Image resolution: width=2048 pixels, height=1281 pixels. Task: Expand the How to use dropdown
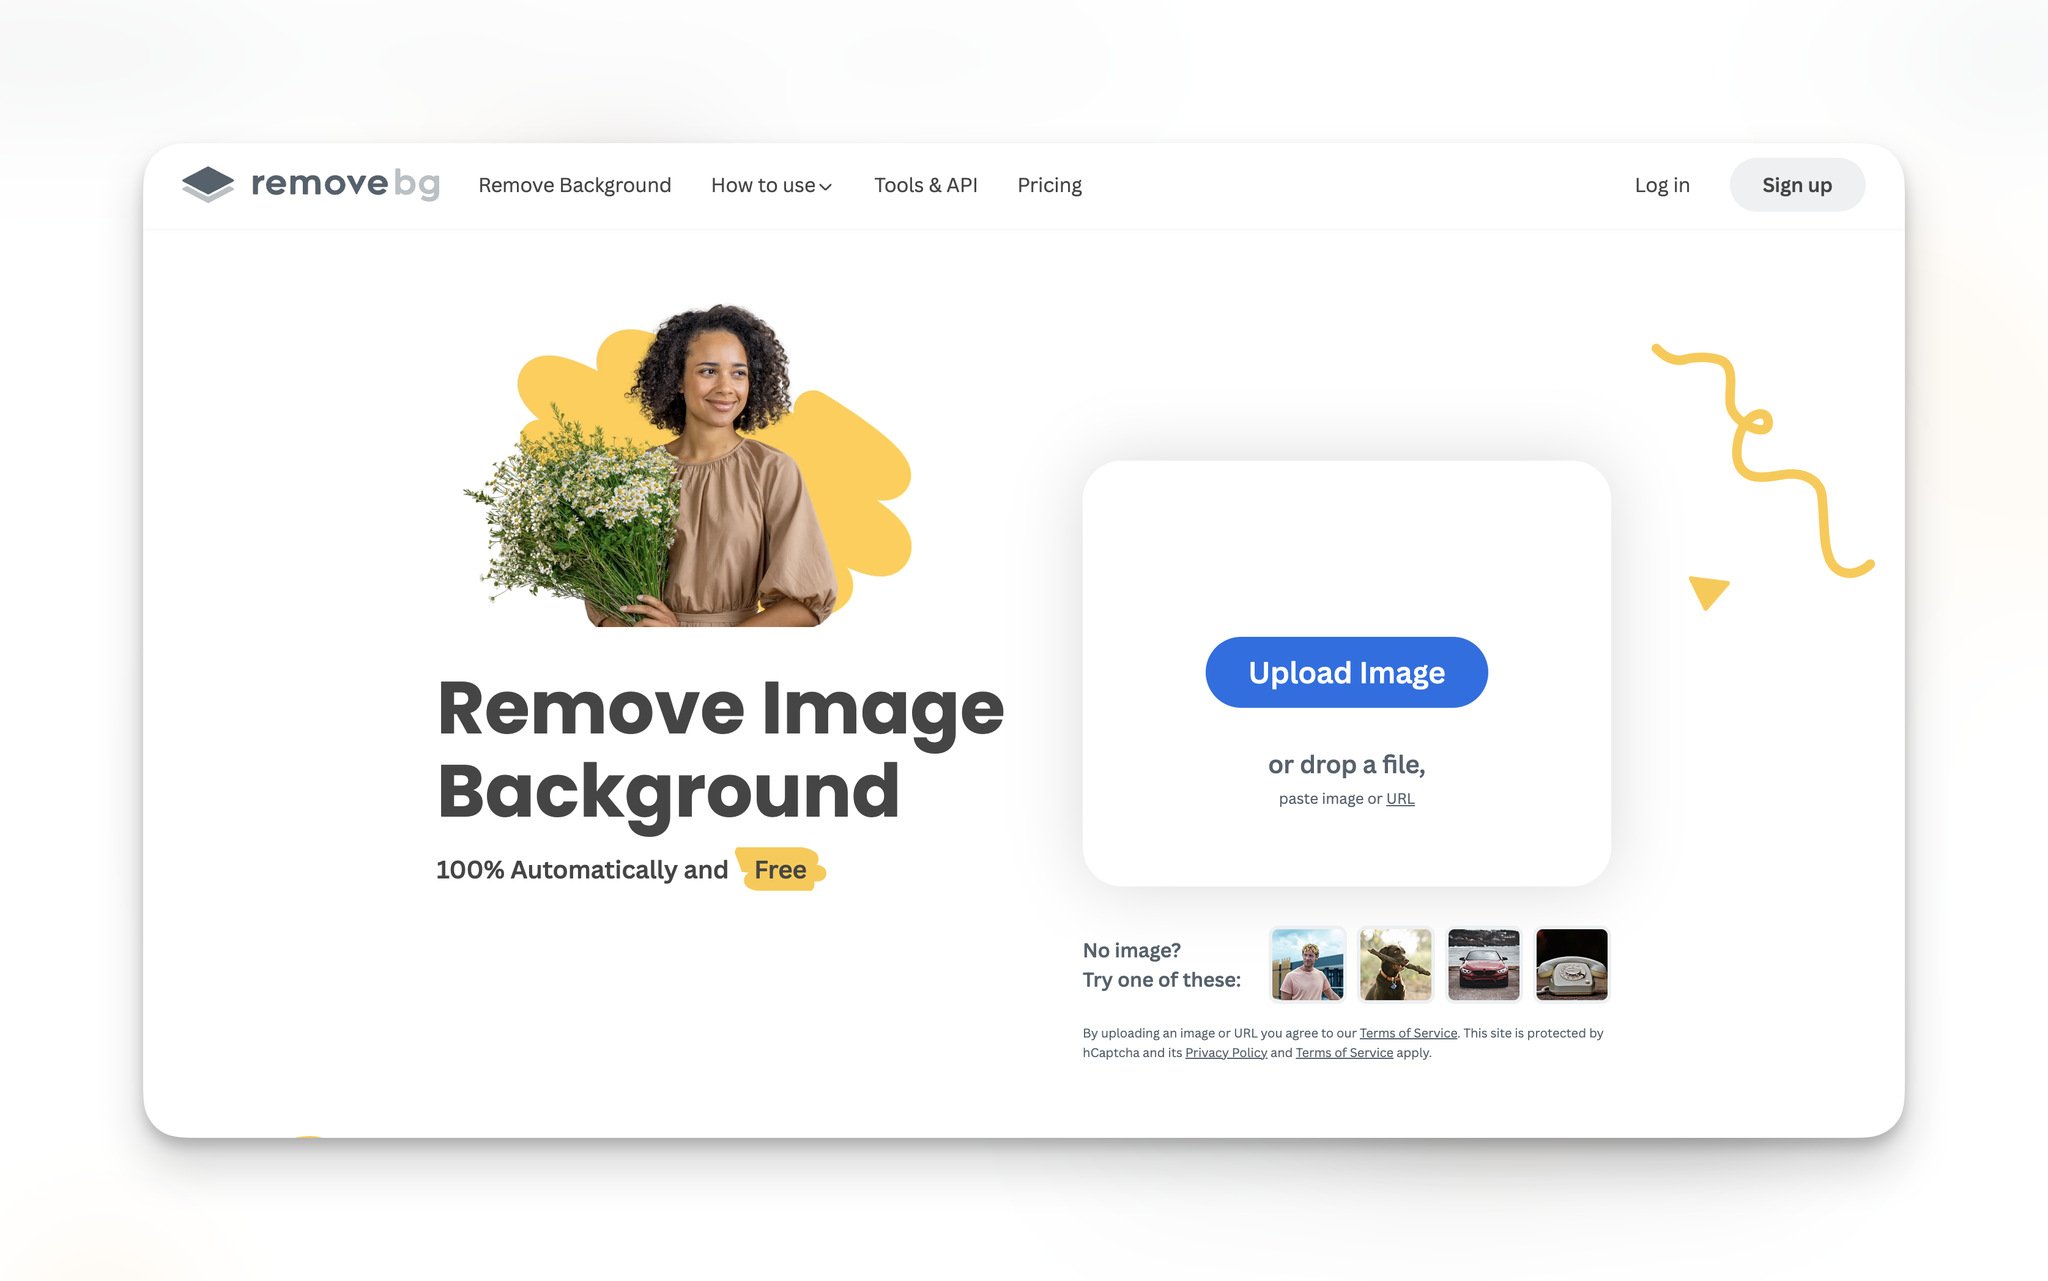click(770, 184)
